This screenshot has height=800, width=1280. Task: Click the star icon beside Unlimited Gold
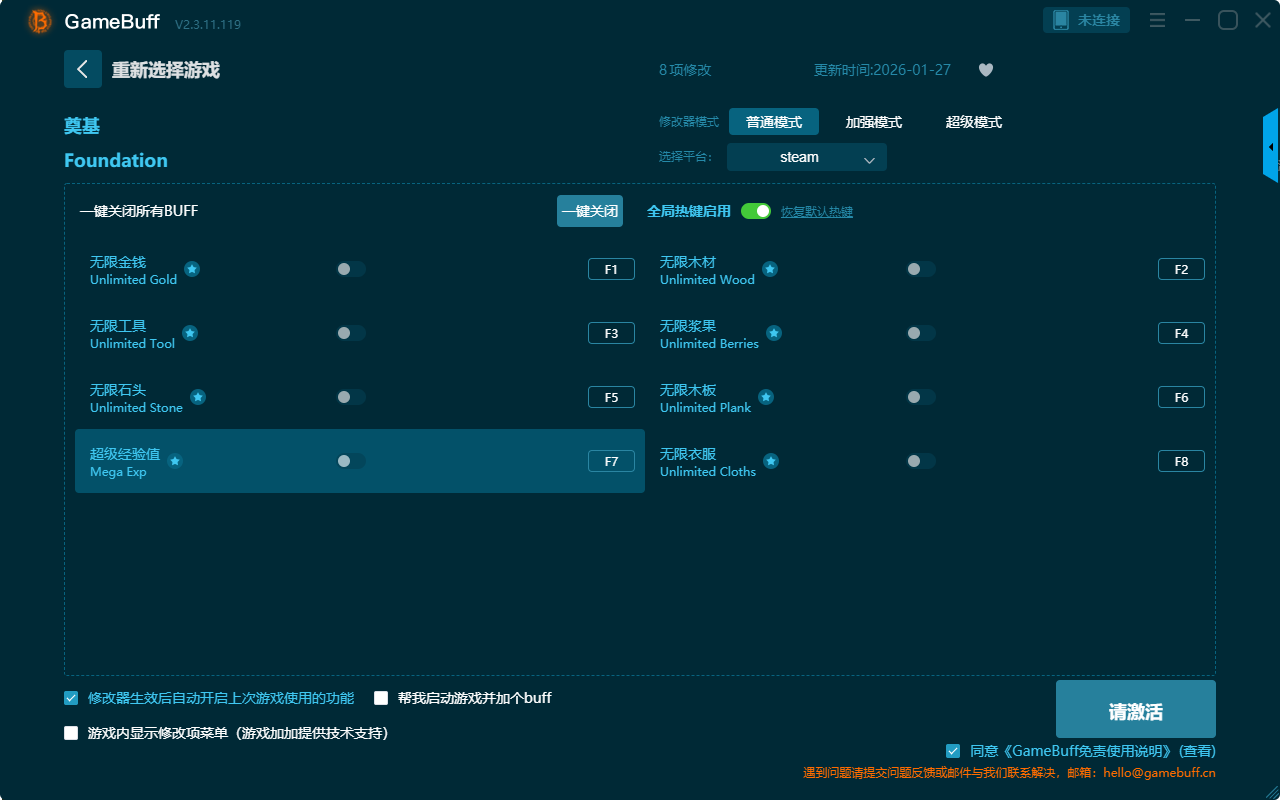(x=192, y=269)
